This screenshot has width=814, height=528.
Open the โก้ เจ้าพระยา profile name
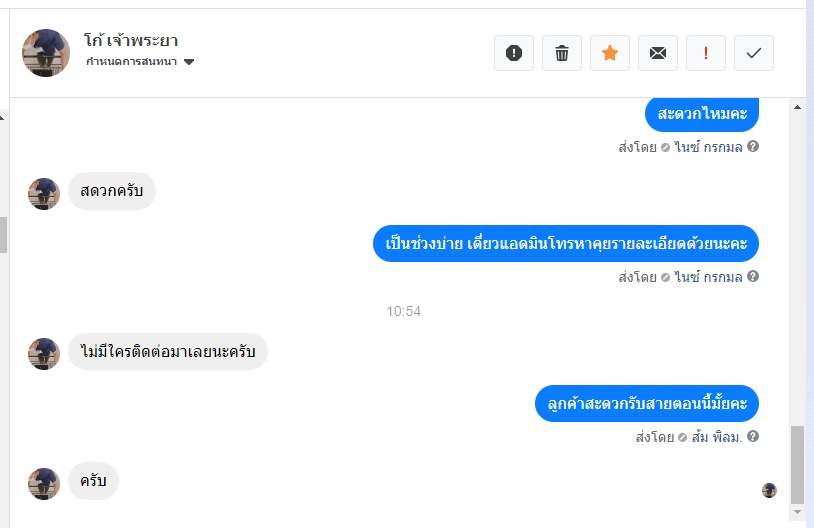click(x=131, y=41)
